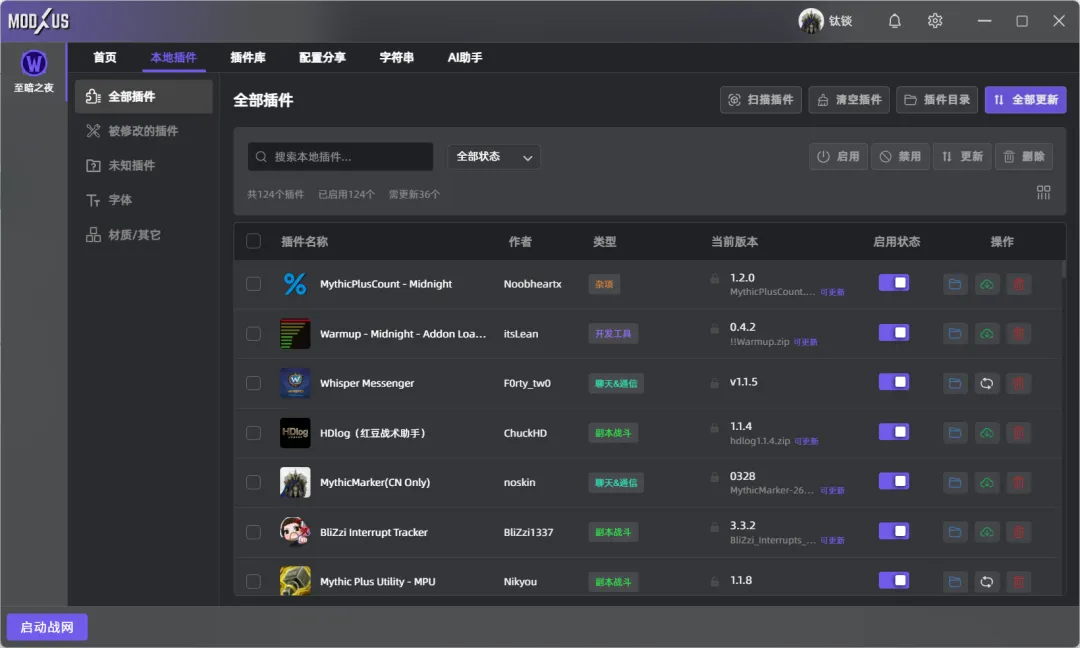Open folder for Mythic Plus Utility - MPU
The width and height of the screenshot is (1080, 648).
pos(955,581)
